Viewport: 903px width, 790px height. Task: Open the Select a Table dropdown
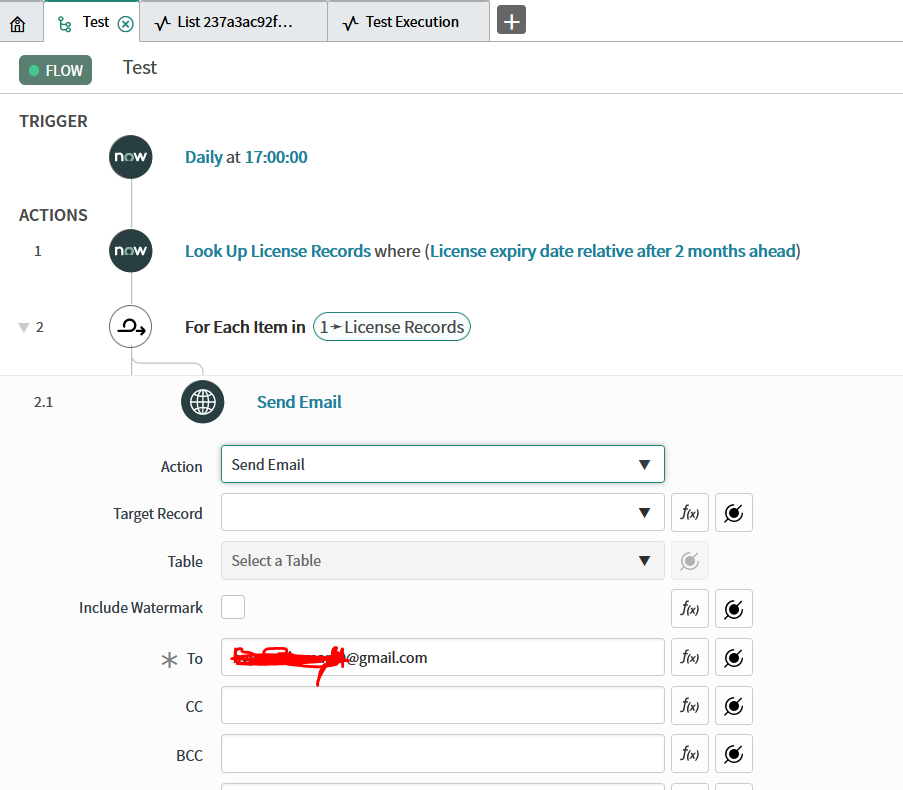[442, 560]
